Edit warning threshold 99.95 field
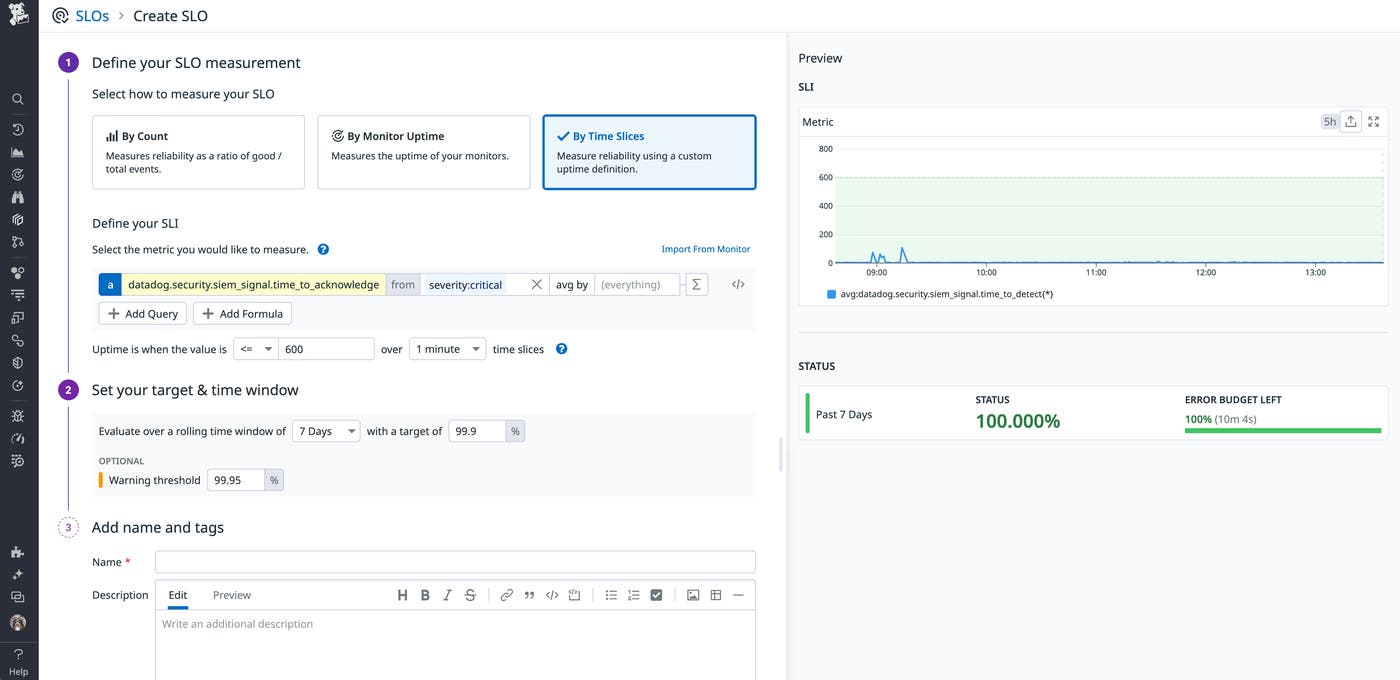This screenshot has width=1400, height=680. (236, 480)
